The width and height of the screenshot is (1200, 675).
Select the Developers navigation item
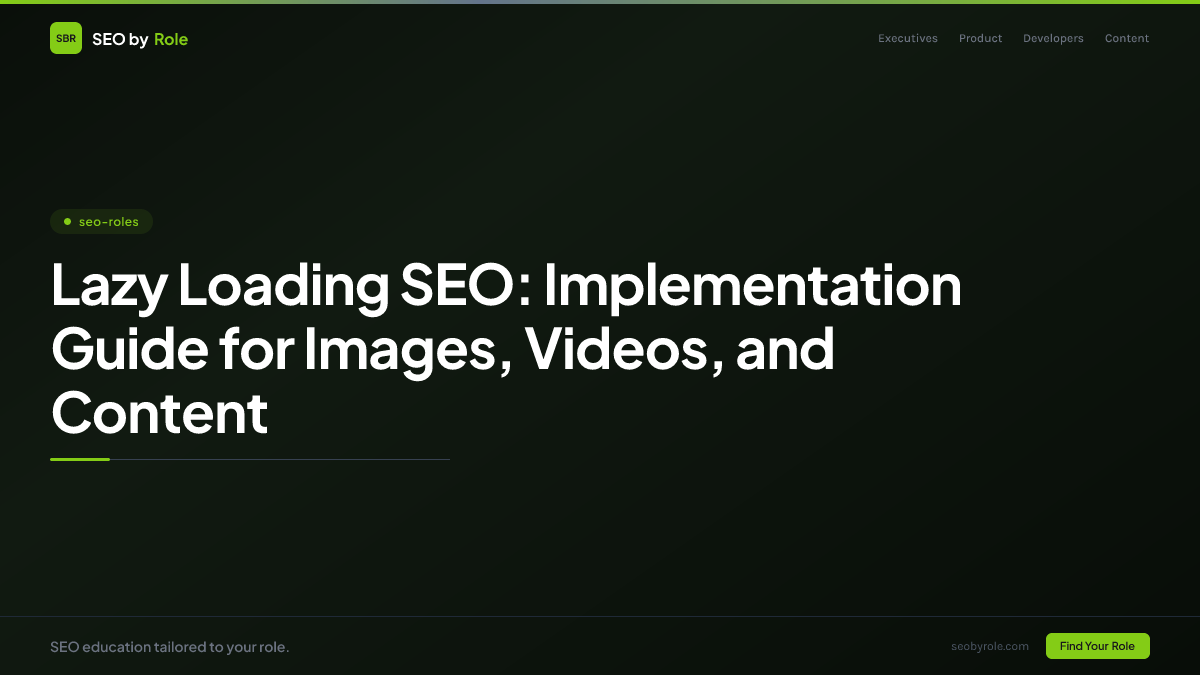coord(1053,38)
